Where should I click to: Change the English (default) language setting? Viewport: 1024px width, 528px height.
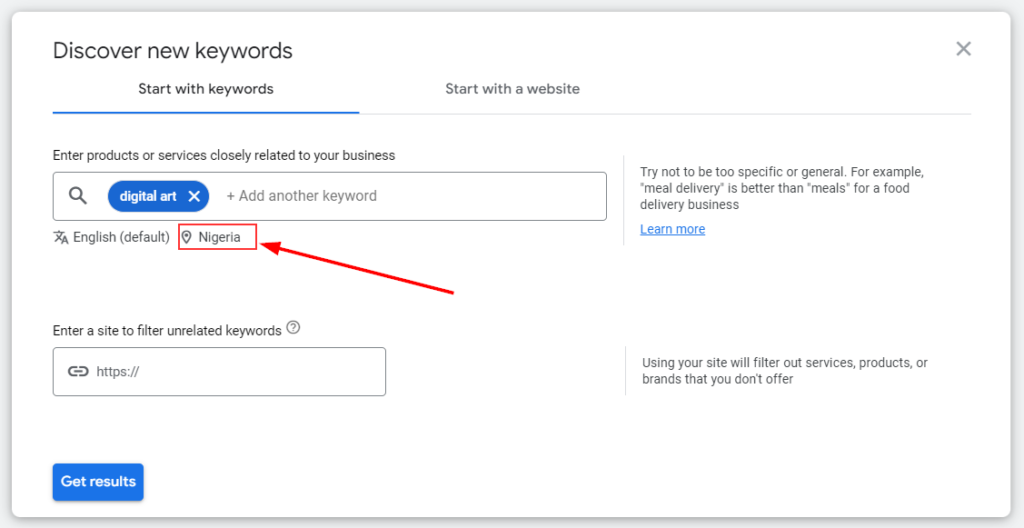[112, 237]
